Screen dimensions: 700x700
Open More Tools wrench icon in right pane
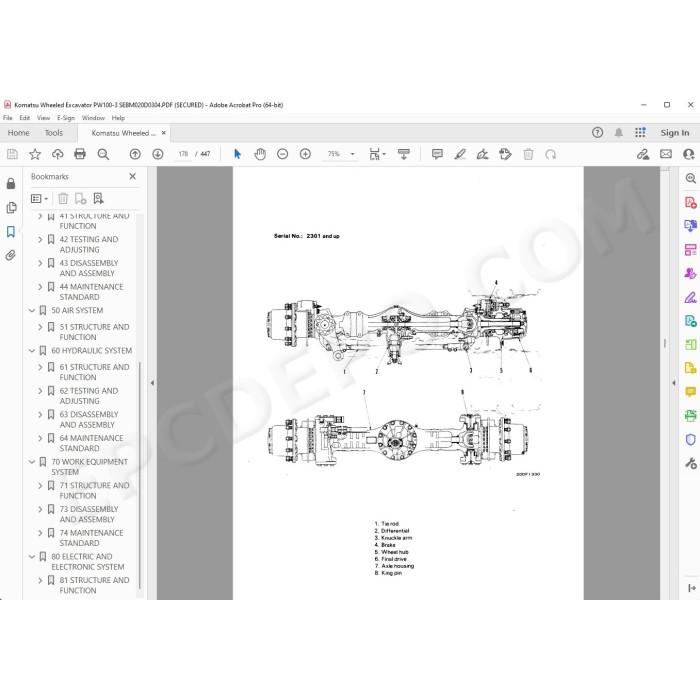[690, 463]
